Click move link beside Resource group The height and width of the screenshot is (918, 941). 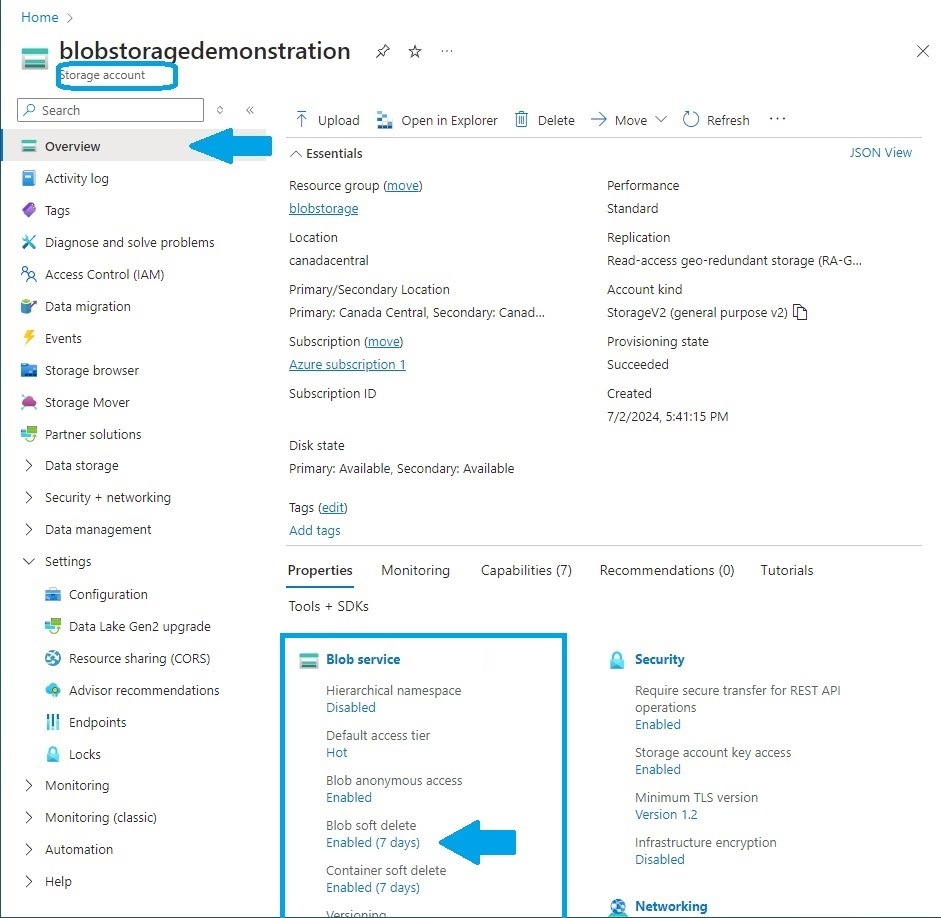pos(403,186)
